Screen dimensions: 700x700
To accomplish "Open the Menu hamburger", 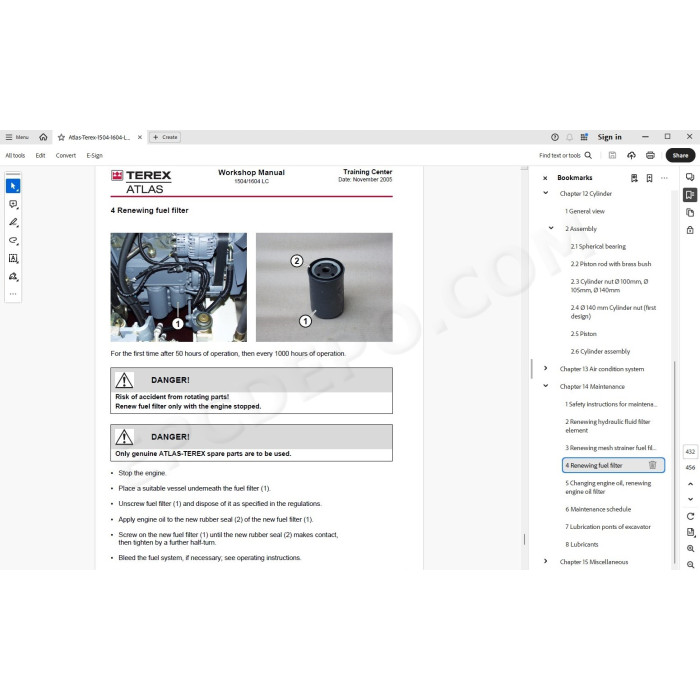I will click(17, 137).
